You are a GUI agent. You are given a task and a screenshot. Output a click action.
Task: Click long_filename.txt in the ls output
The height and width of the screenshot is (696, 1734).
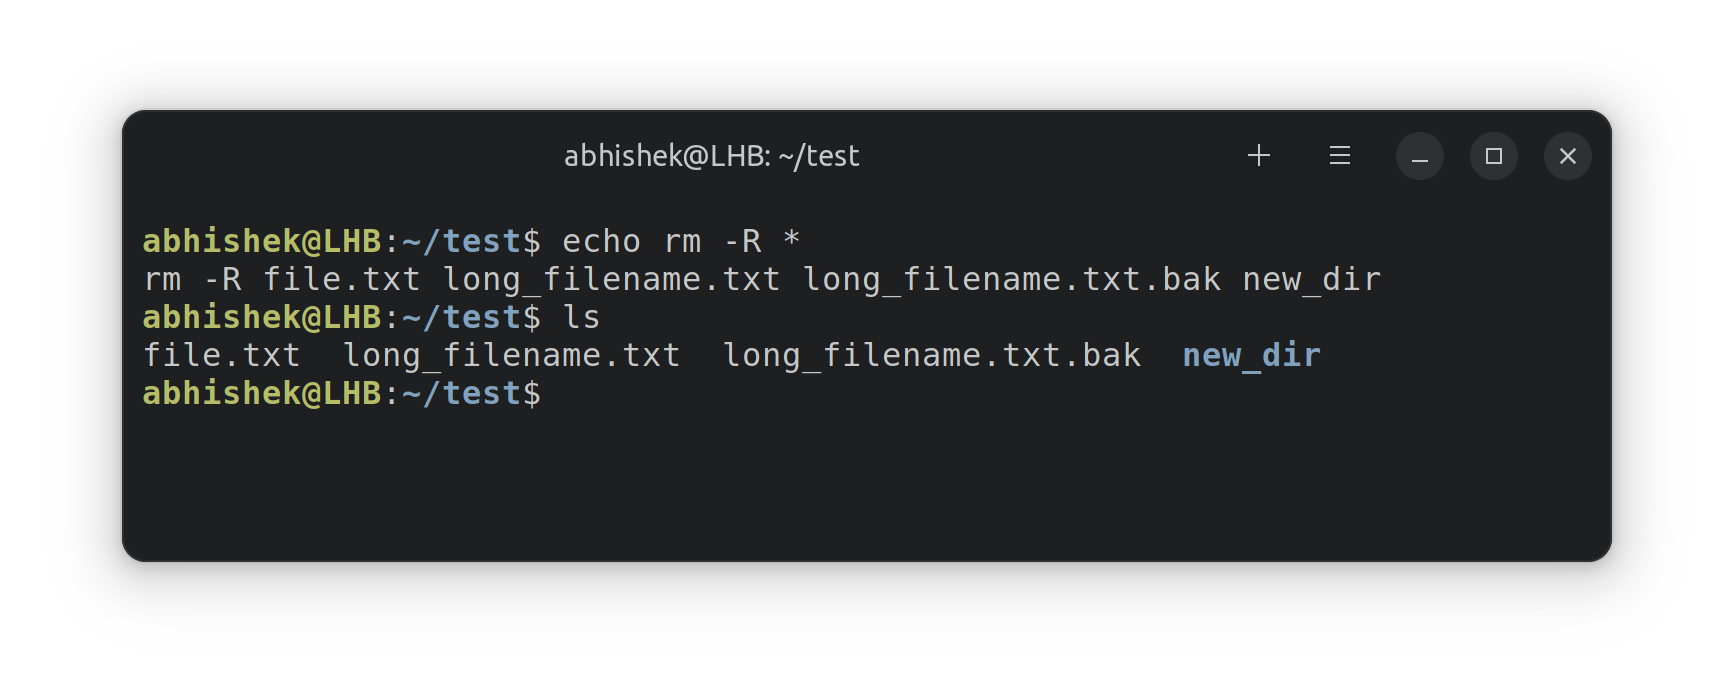(x=512, y=355)
